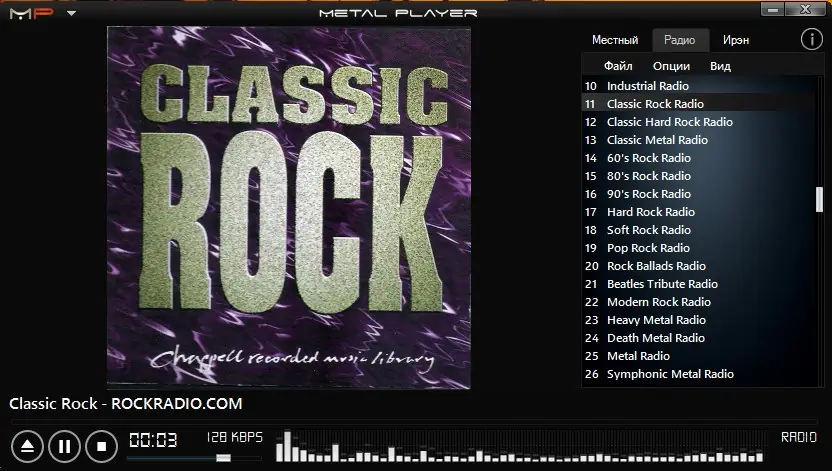Screen dimensions: 832x471
Task: Stop playback with the stop button
Action: tap(101, 446)
